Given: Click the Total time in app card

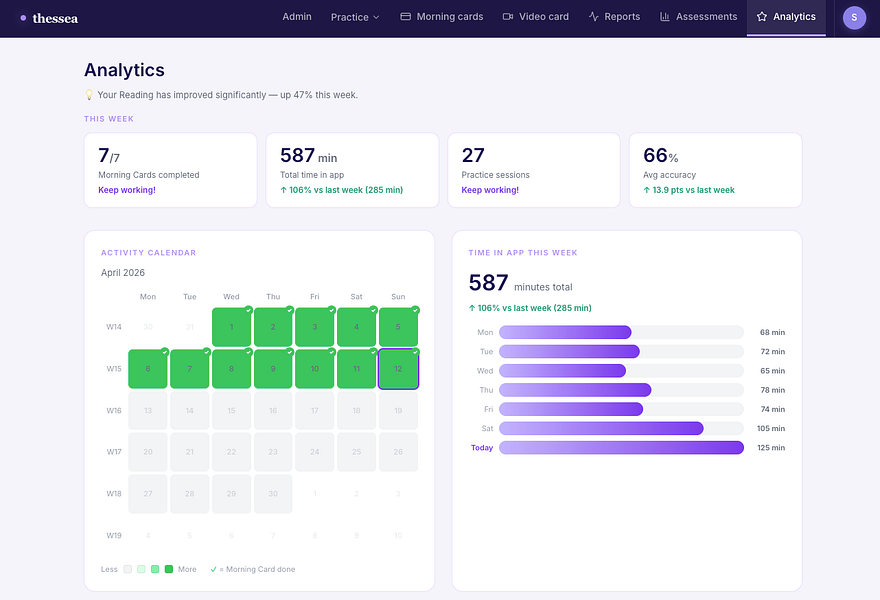Looking at the screenshot, I should point(352,170).
